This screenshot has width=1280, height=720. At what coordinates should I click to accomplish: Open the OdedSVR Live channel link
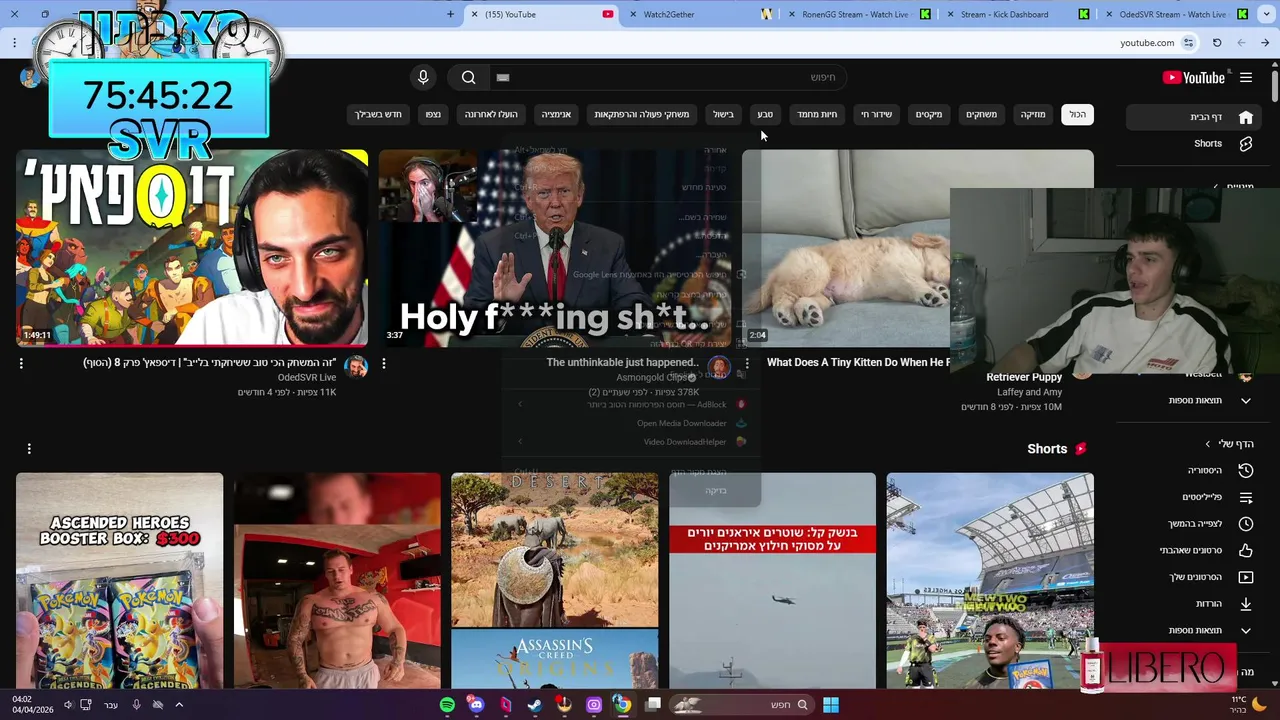pyautogui.click(x=307, y=378)
